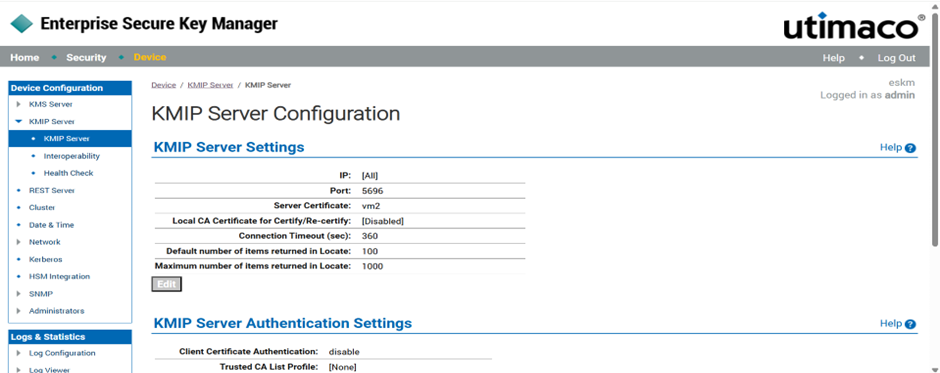Screen dimensions: 940x373
Task: Select SNMP label in sidebar
Action: point(41,294)
